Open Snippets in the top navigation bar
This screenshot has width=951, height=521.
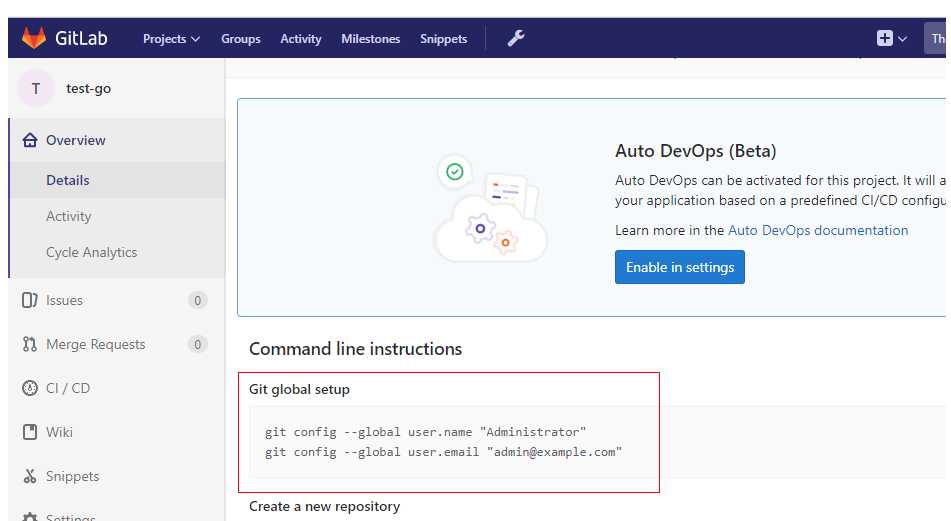point(443,39)
